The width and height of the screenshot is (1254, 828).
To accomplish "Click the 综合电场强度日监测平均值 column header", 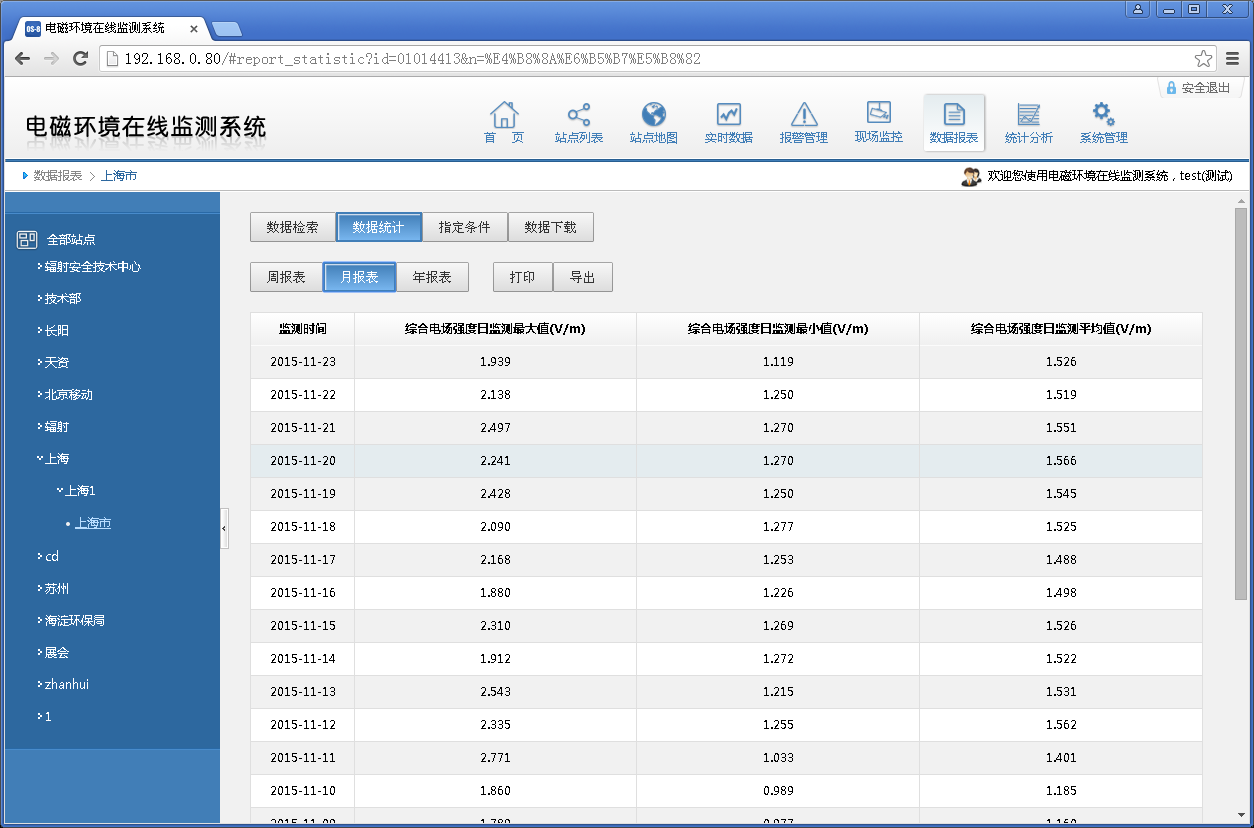I will (1061, 328).
